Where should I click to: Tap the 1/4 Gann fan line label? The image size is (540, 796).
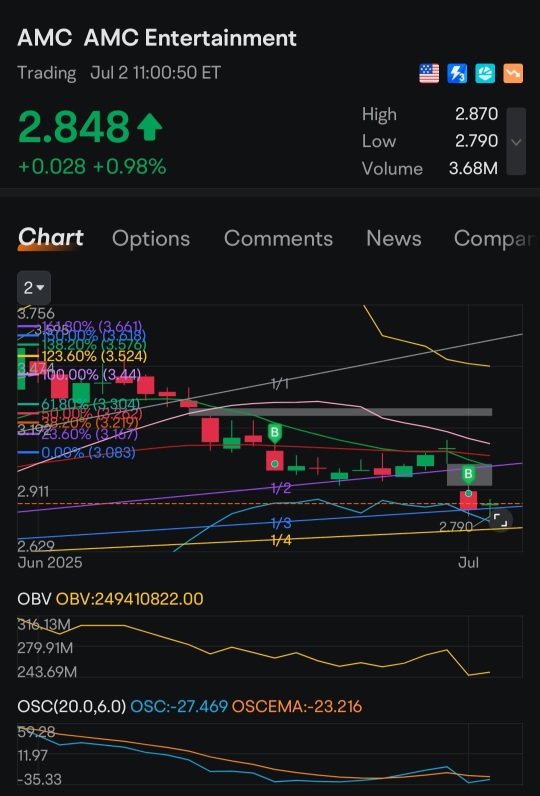[281, 540]
